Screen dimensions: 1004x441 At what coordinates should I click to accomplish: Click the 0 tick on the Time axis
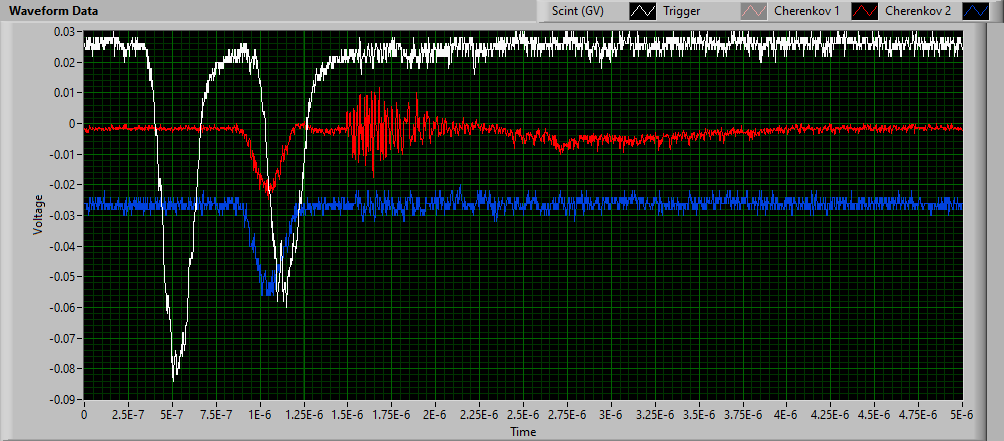(x=85, y=413)
